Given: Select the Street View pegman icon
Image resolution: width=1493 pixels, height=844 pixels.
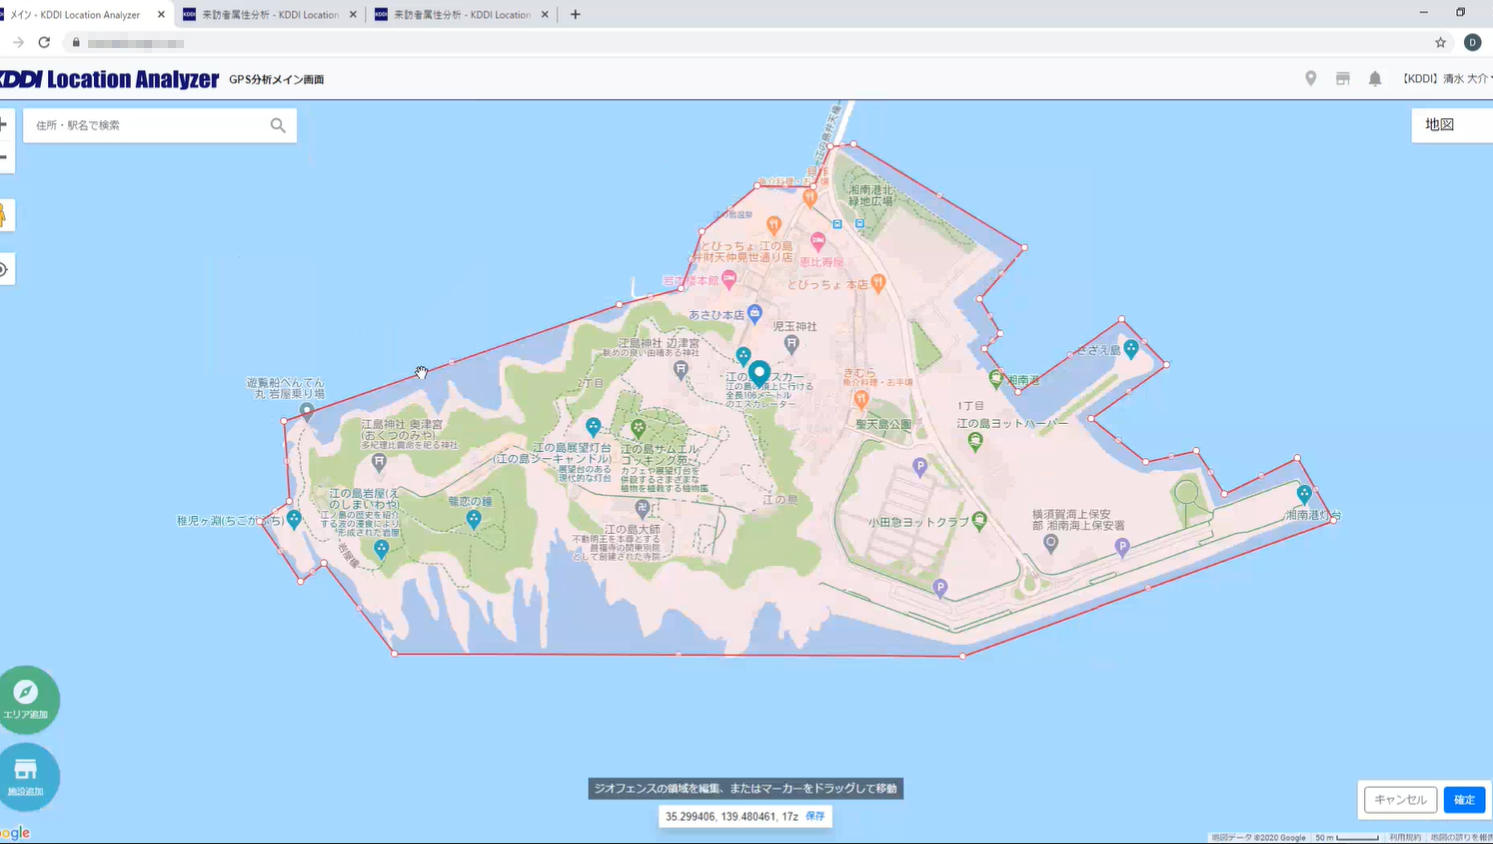Looking at the screenshot, I should coord(4,214).
